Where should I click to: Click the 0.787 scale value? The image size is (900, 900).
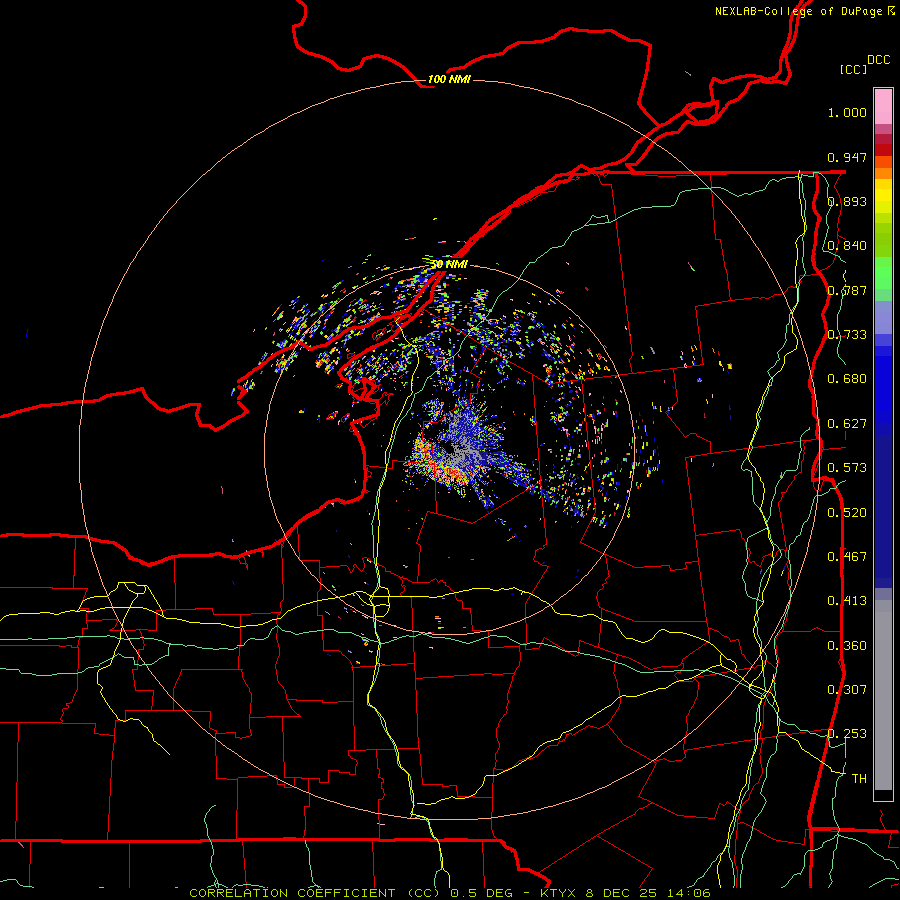click(x=847, y=290)
